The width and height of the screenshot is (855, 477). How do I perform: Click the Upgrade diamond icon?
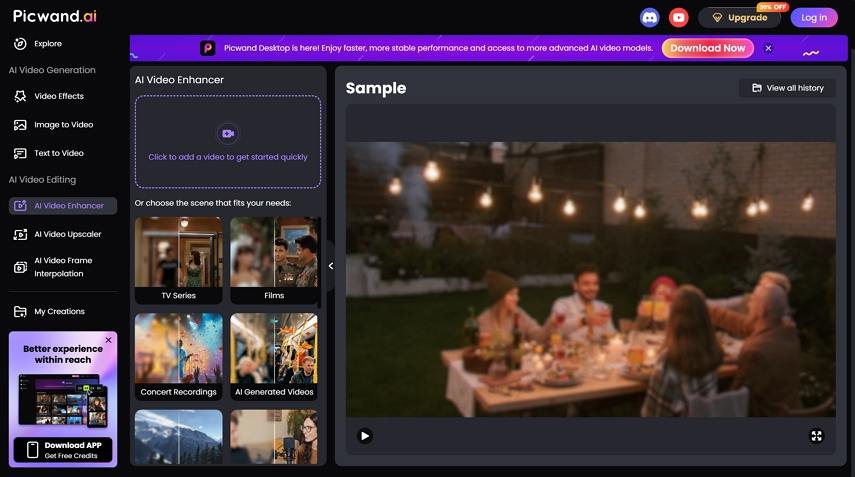pyautogui.click(x=717, y=17)
